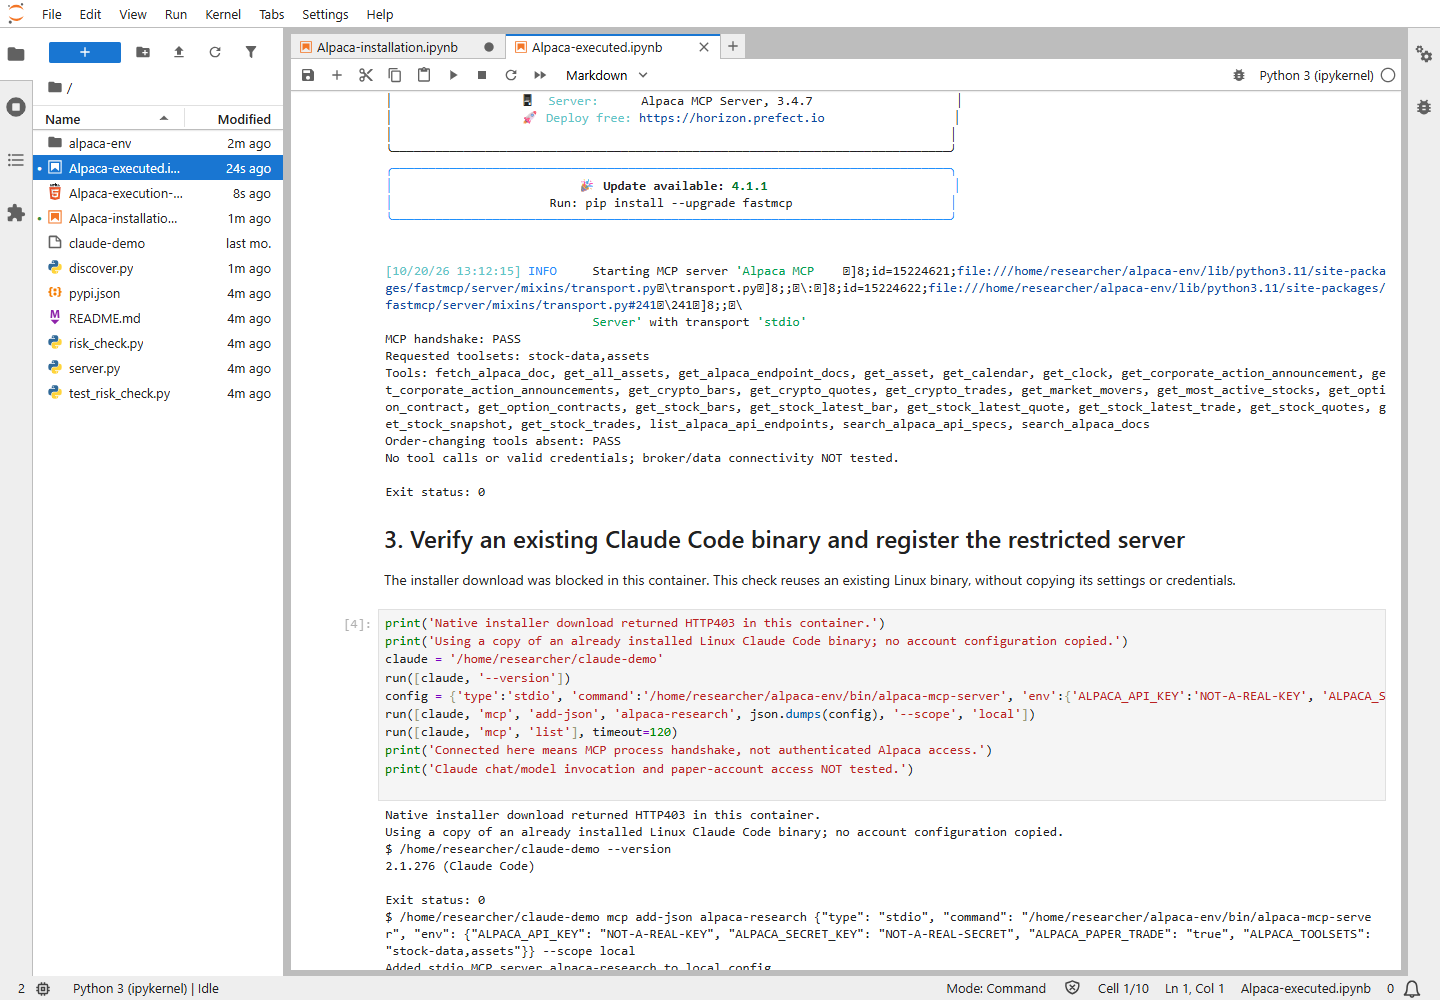
Task: Interrupt the kernel with stop icon
Action: [482, 75]
